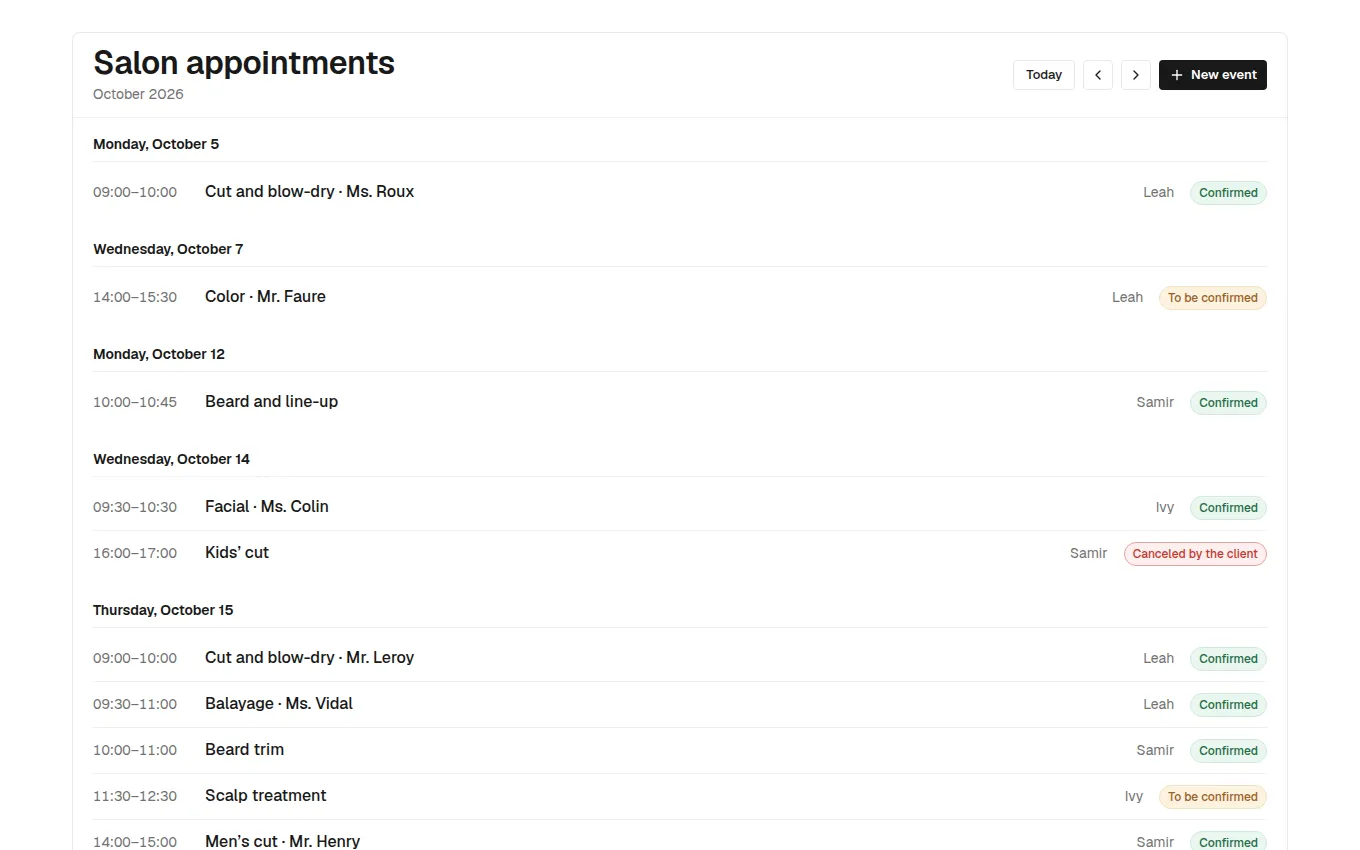Open Cut and blow-dry · Mr. Leroy appointment
The width and height of the screenshot is (1360, 850).
coord(680,658)
